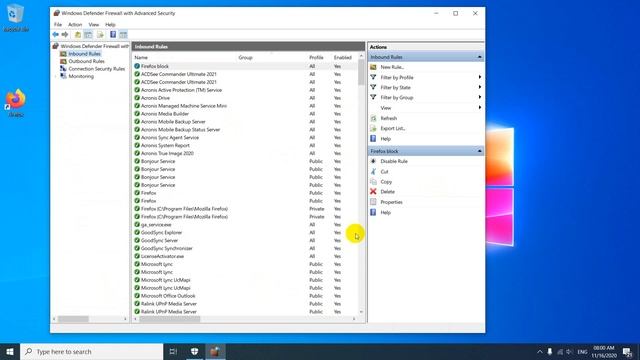Expand Filter by State submenu arrow

[x=480, y=87]
